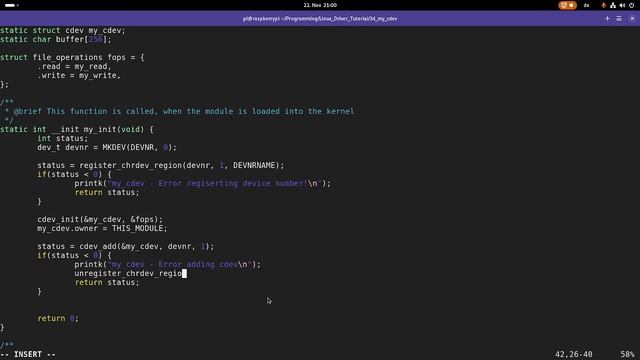This screenshot has height=360, width=640.
Task: Click 'struct file_operations fops = {' line
Action: tap(72, 58)
